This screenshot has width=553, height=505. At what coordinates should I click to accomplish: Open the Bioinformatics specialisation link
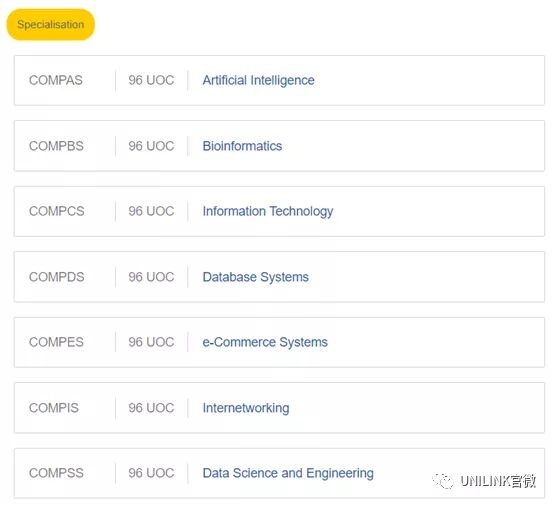(x=242, y=146)
